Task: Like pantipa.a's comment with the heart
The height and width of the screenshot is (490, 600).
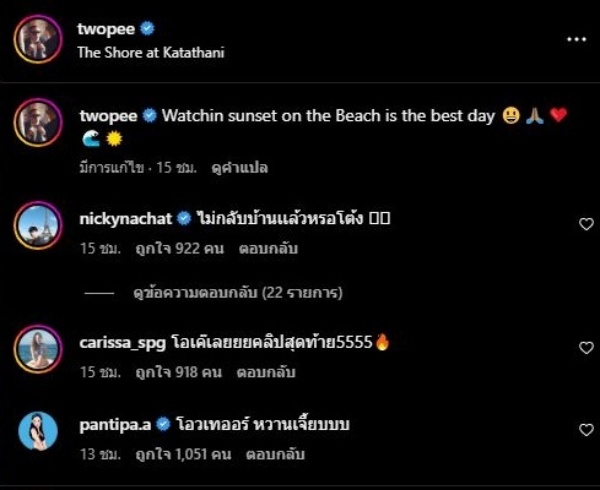Action: [x=586, y=430]
